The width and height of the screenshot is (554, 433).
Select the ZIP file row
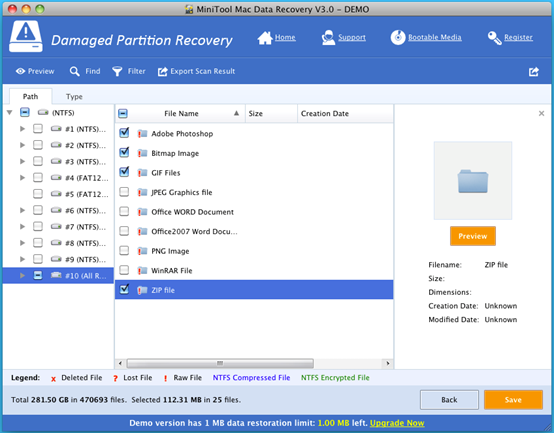254,290
